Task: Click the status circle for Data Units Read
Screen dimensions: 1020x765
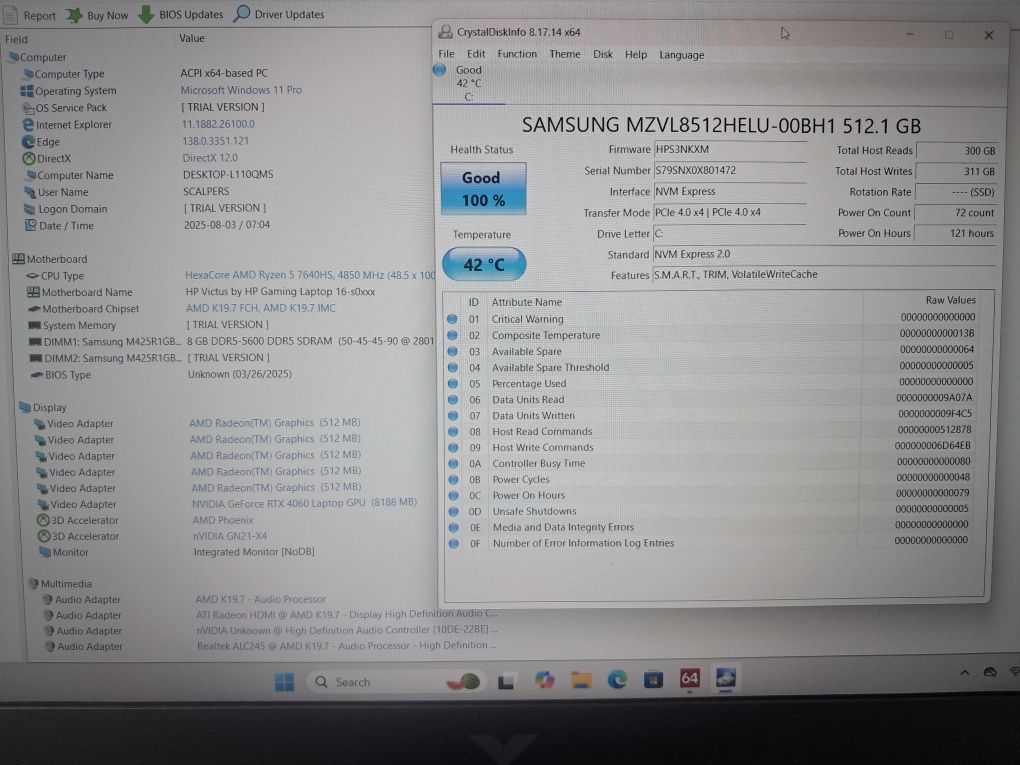Action: point(453,399)
